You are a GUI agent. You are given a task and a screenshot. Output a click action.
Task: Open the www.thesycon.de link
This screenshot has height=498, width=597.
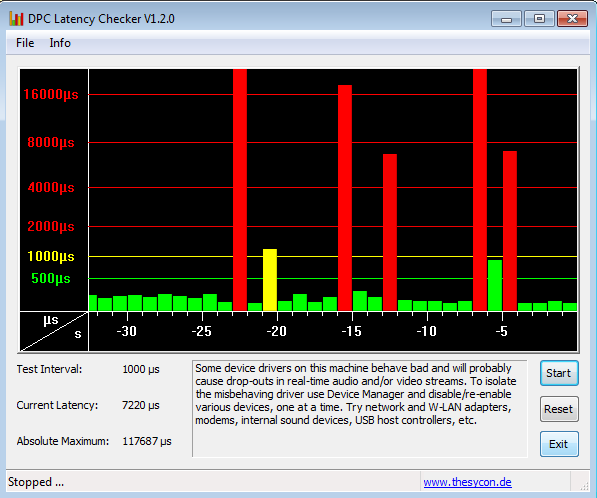pos(467,482)
